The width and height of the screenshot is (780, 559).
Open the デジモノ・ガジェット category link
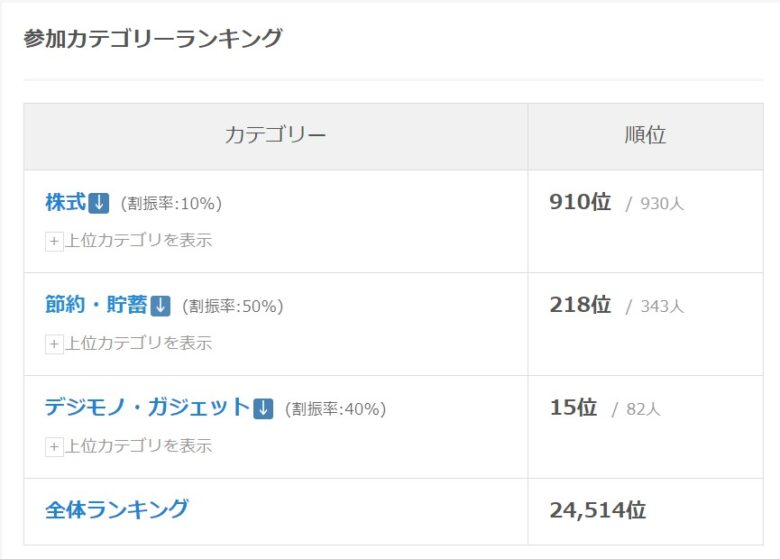[x=147, y=407]
